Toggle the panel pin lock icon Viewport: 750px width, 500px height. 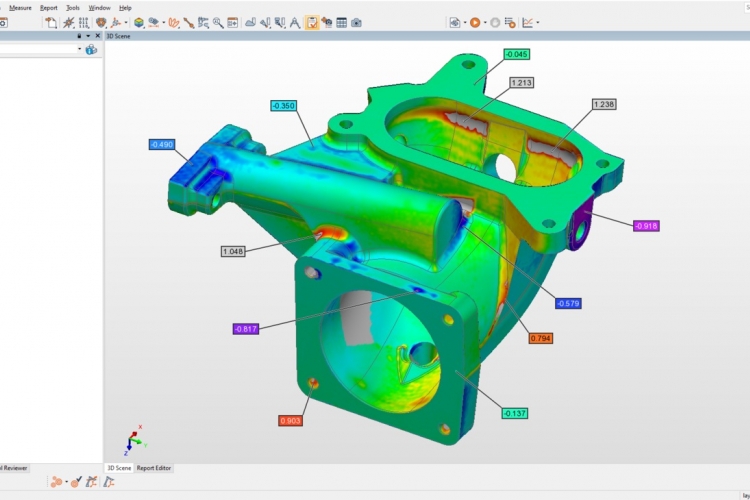pyautogui.click(x=79, y=35)
